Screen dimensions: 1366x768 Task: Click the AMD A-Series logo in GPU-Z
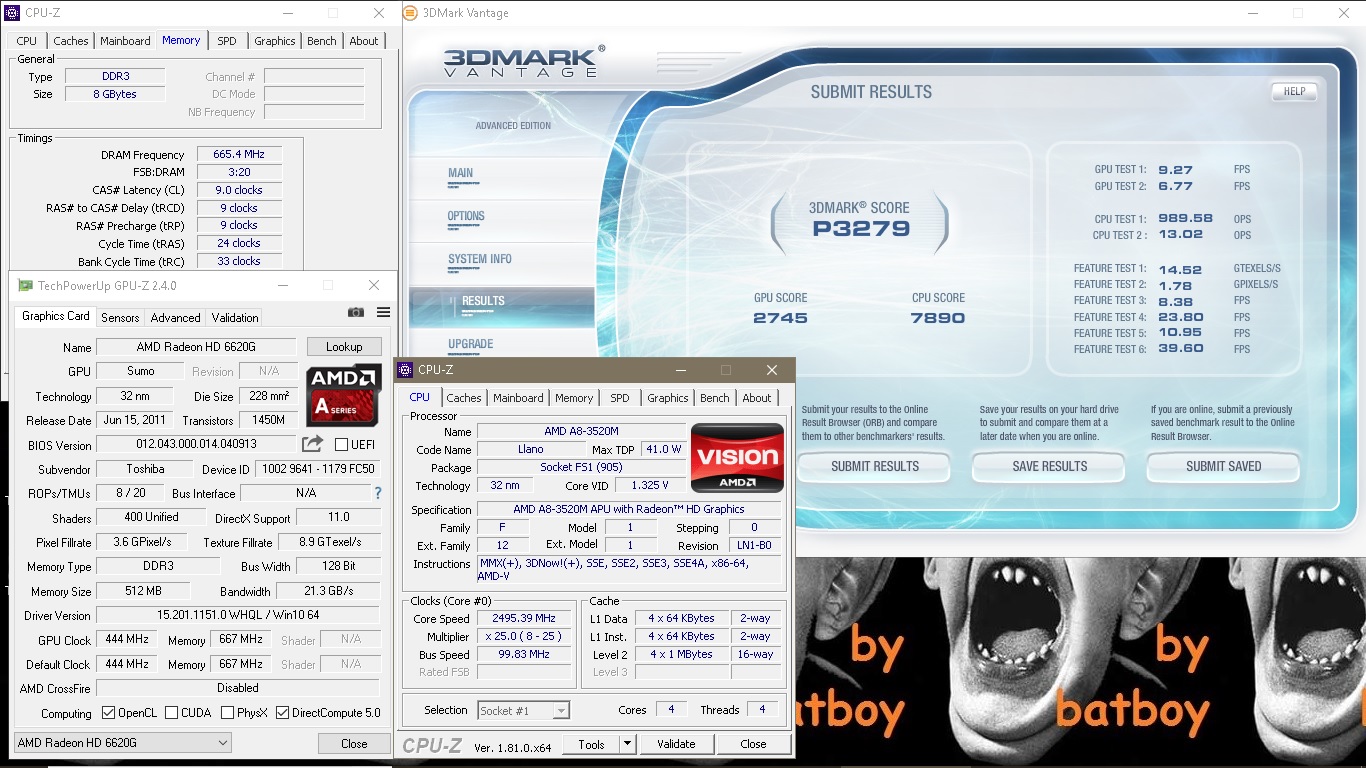(x=344, y=393)
